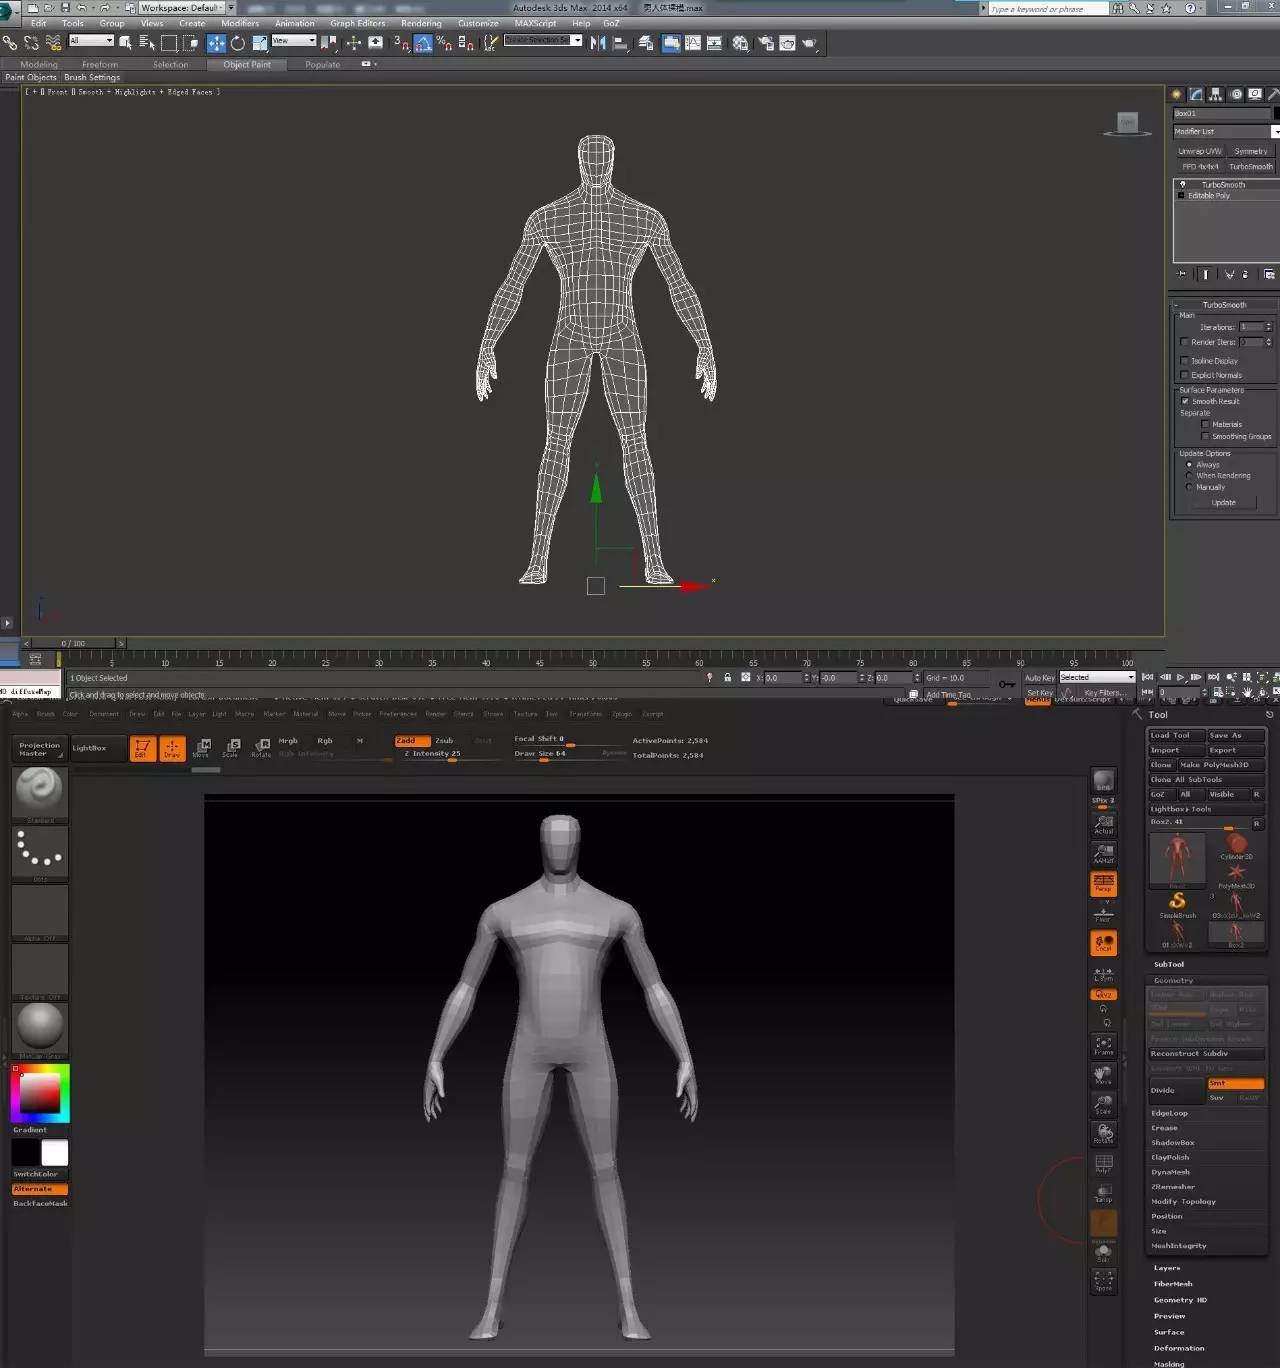
Task: Switch to the Populate ribbon tab
Action: coord(322,65)
